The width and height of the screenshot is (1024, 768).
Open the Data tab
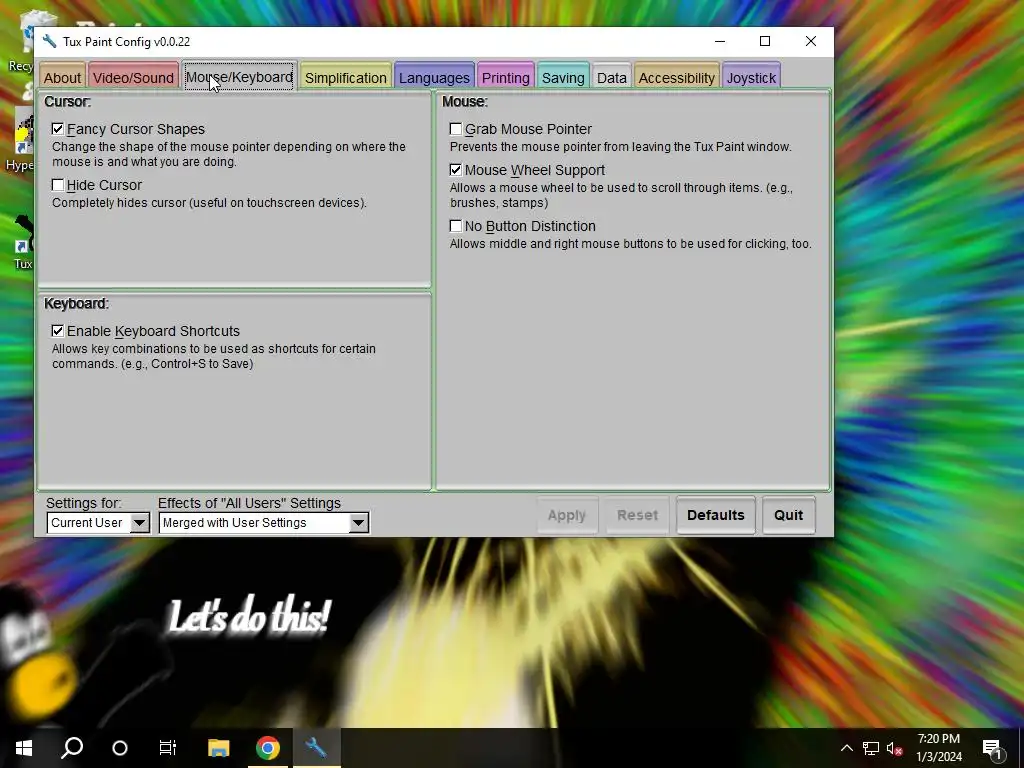point(611,77)
